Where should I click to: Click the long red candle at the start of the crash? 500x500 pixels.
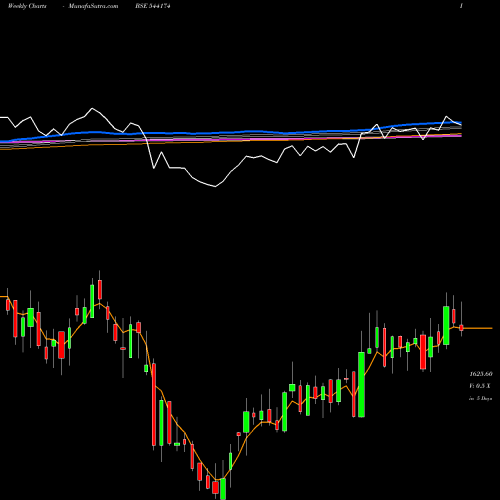tap(154, 404)
